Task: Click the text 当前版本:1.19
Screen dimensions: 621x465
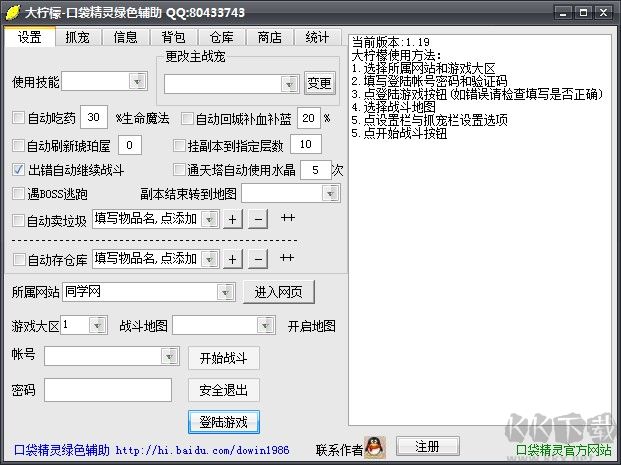Action: coord(391,42)
